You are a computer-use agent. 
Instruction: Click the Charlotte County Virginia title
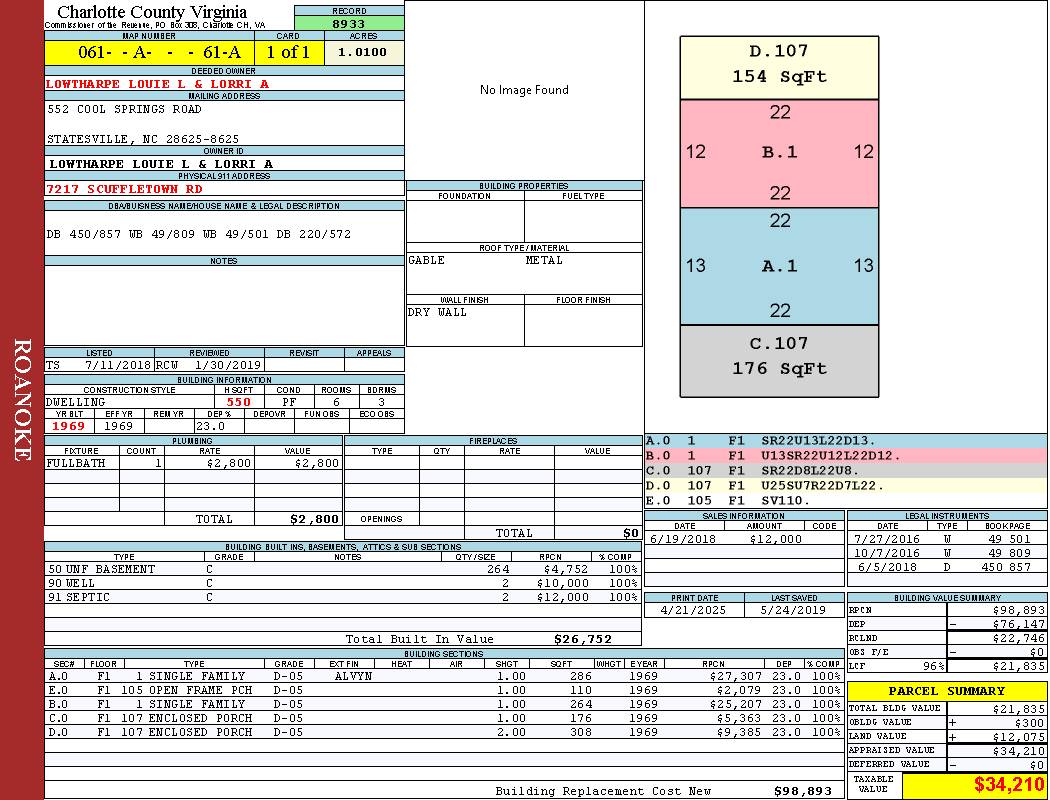point(152,12)
